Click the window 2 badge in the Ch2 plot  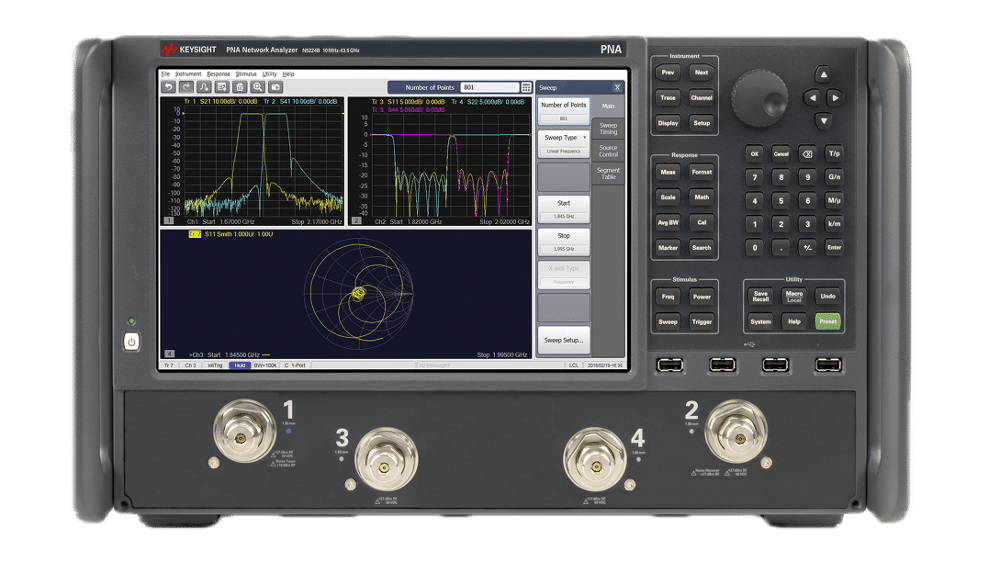pos(357,221)
